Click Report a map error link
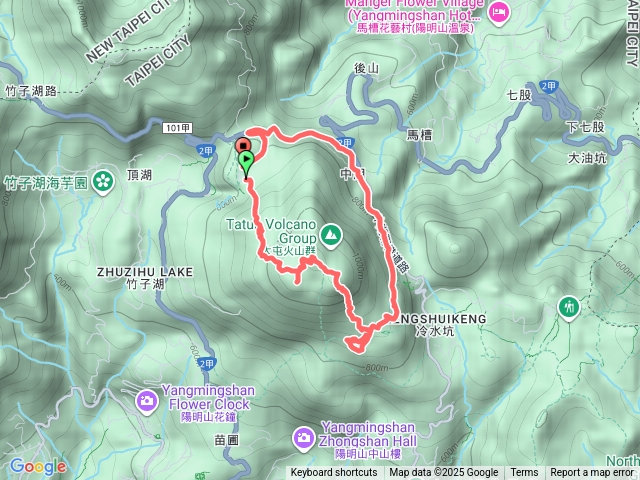Image resolution: width=640 pixels, height=480 pixels. (592, 473)
